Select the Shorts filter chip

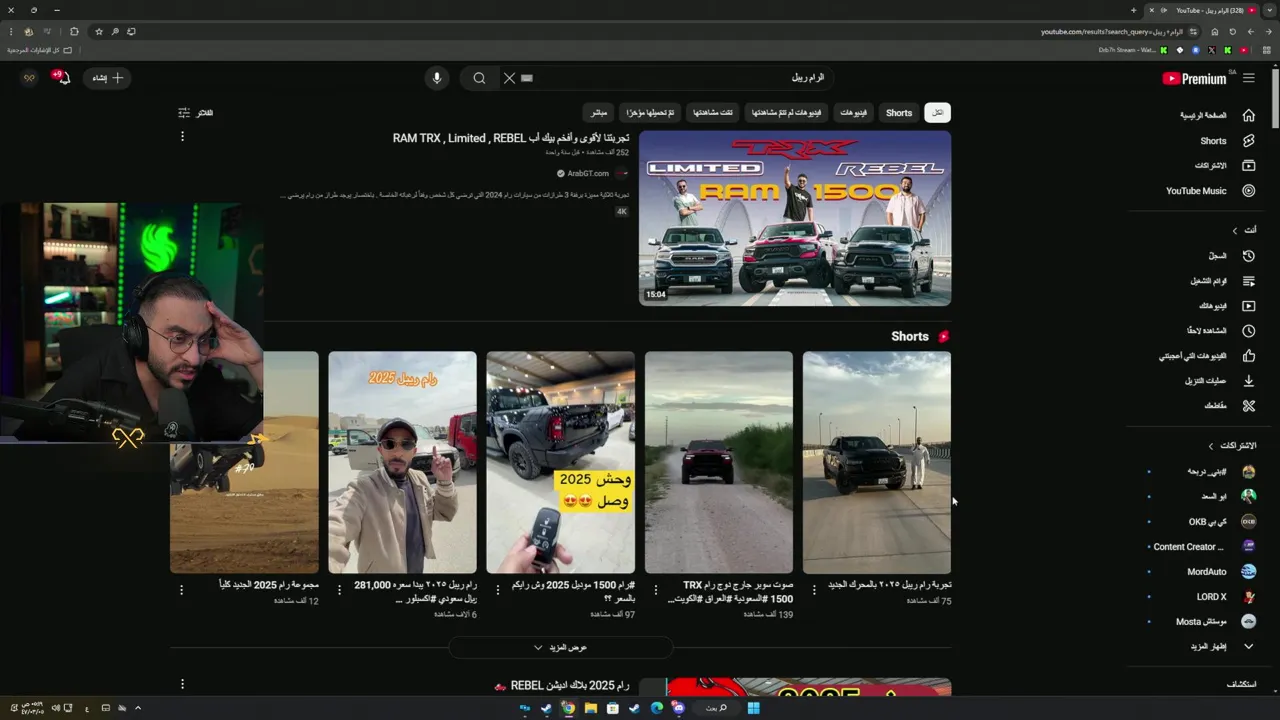(x=899, y=113)
